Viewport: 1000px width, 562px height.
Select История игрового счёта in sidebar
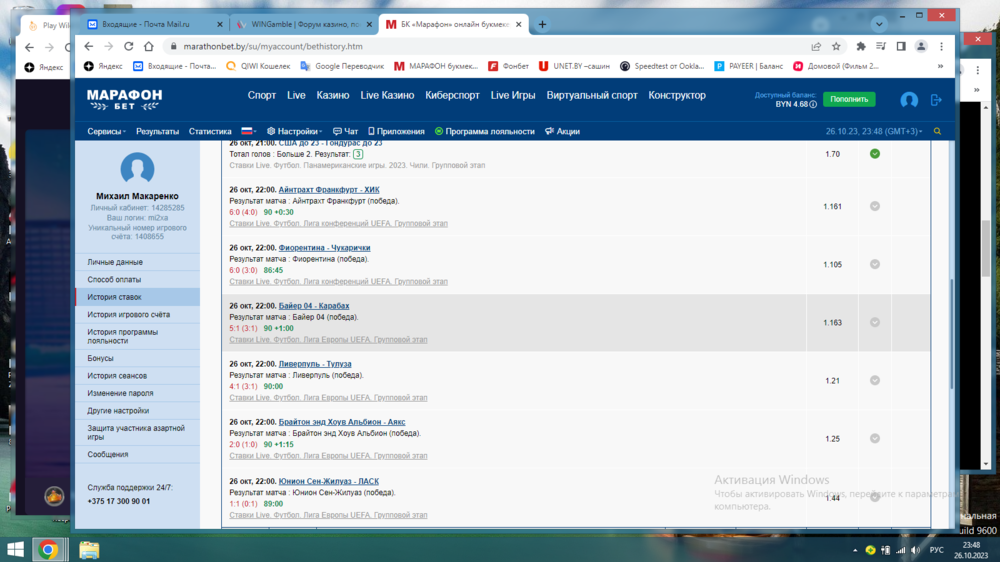pyautogui.click(x=128, y=315)
